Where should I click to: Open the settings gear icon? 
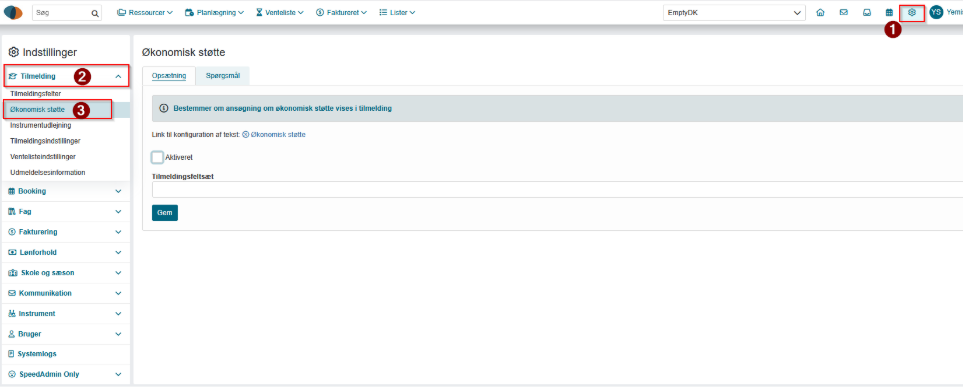(x=911, y=12)
